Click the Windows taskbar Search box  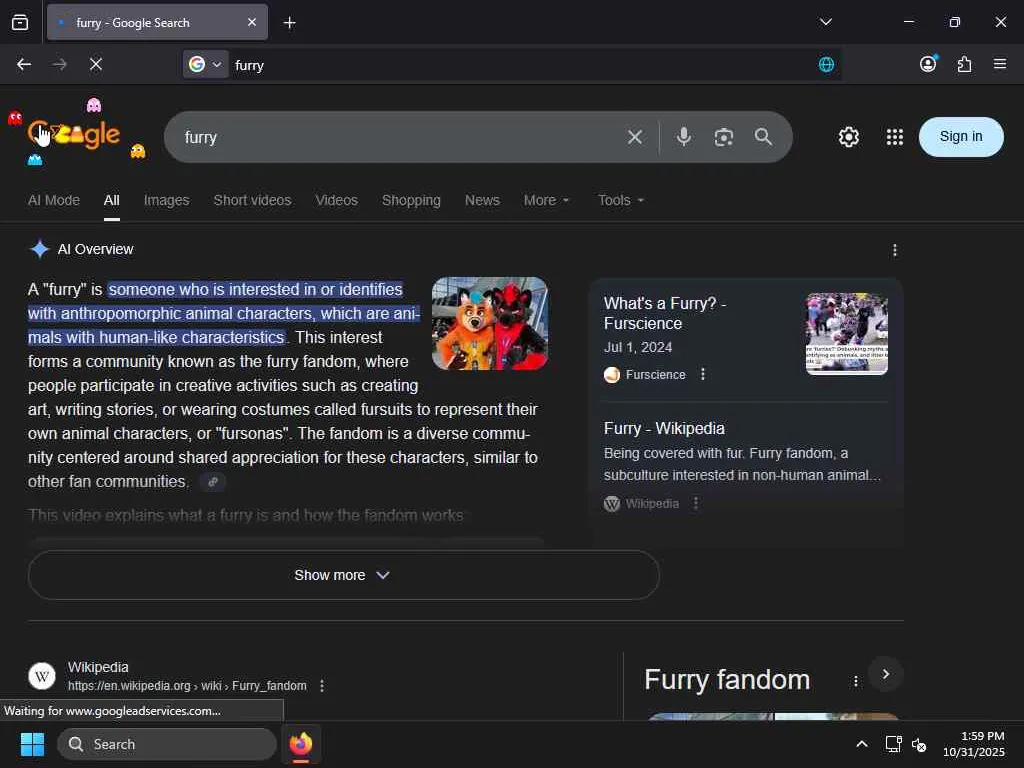pos(167,744)
